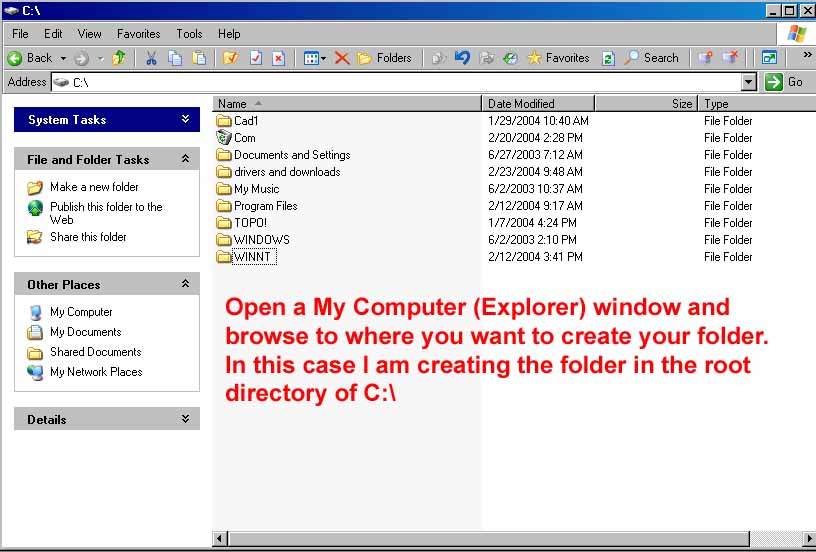Click the Make a new folder link
816x552 pixels.
[x=94, y=187]
